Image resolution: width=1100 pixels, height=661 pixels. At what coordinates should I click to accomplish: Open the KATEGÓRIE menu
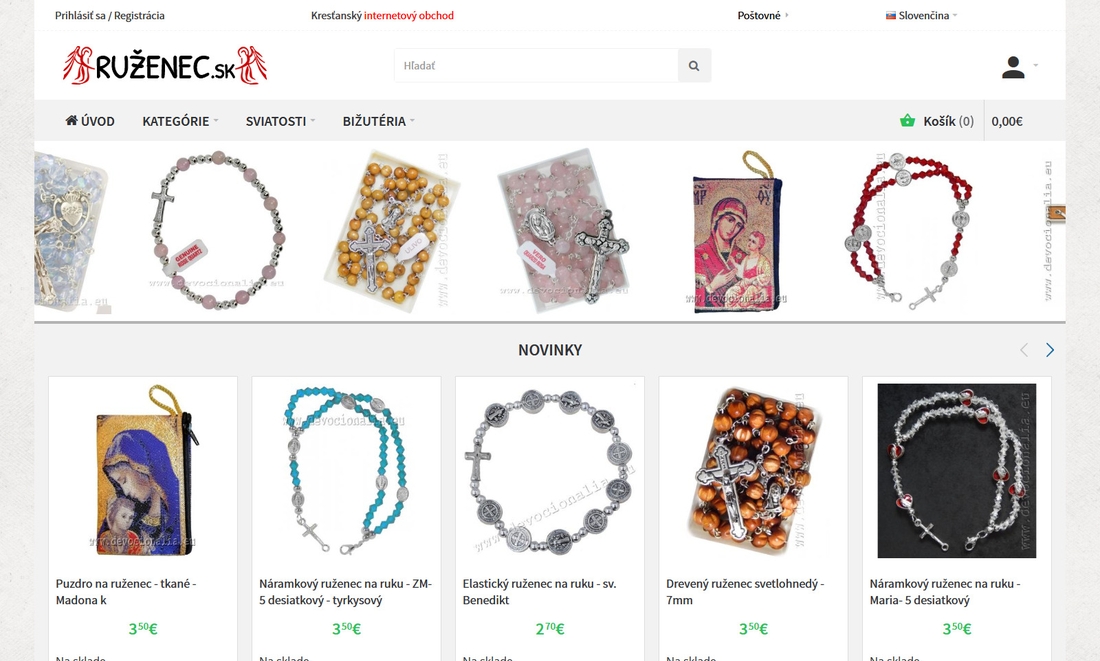pos(180,121)
